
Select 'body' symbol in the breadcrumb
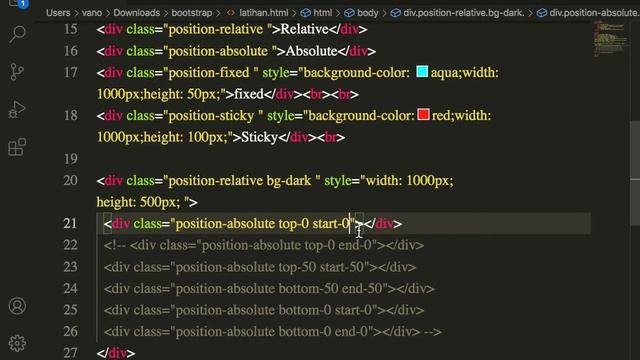coord(367,13)
